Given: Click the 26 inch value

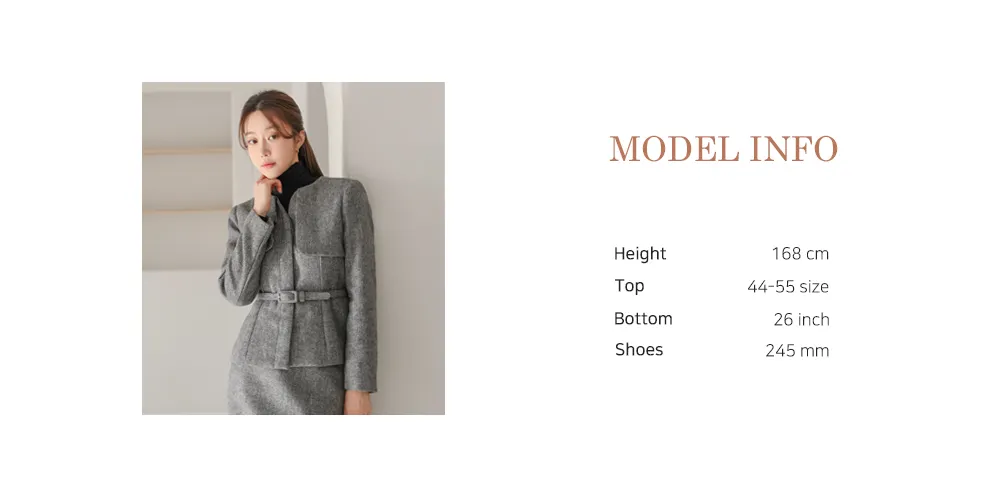Looking at the screenshot, I should pyautogui.click(x=802, y=320).
